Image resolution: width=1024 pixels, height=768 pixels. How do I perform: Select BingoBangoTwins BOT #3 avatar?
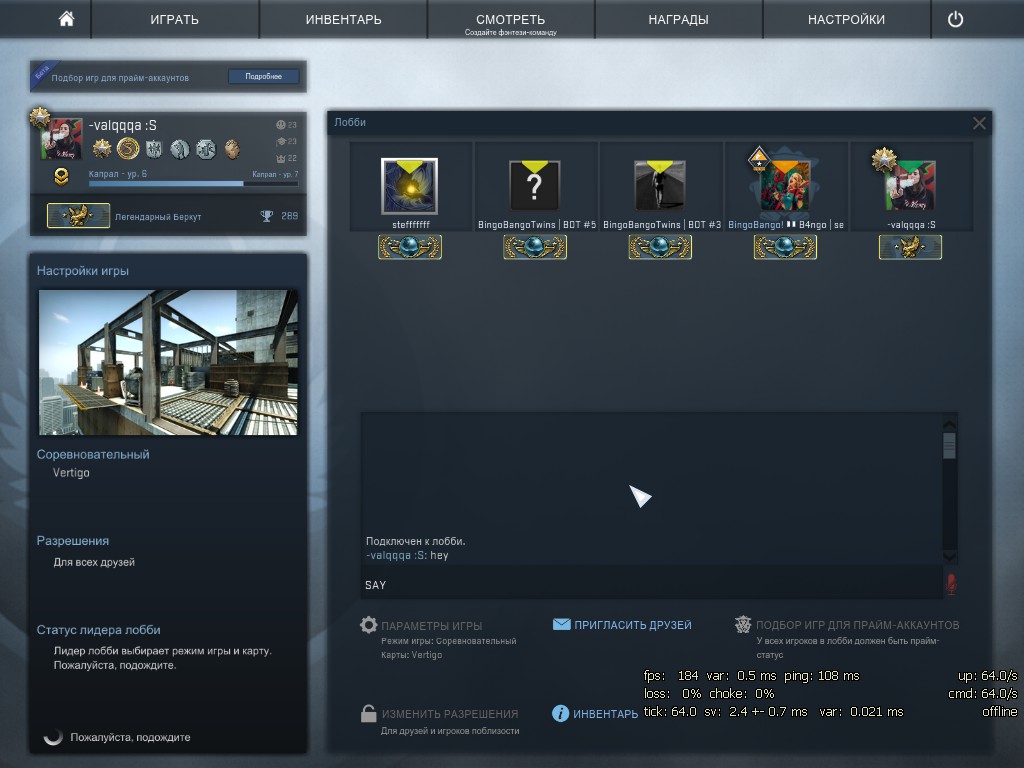(x=660, y=186)
